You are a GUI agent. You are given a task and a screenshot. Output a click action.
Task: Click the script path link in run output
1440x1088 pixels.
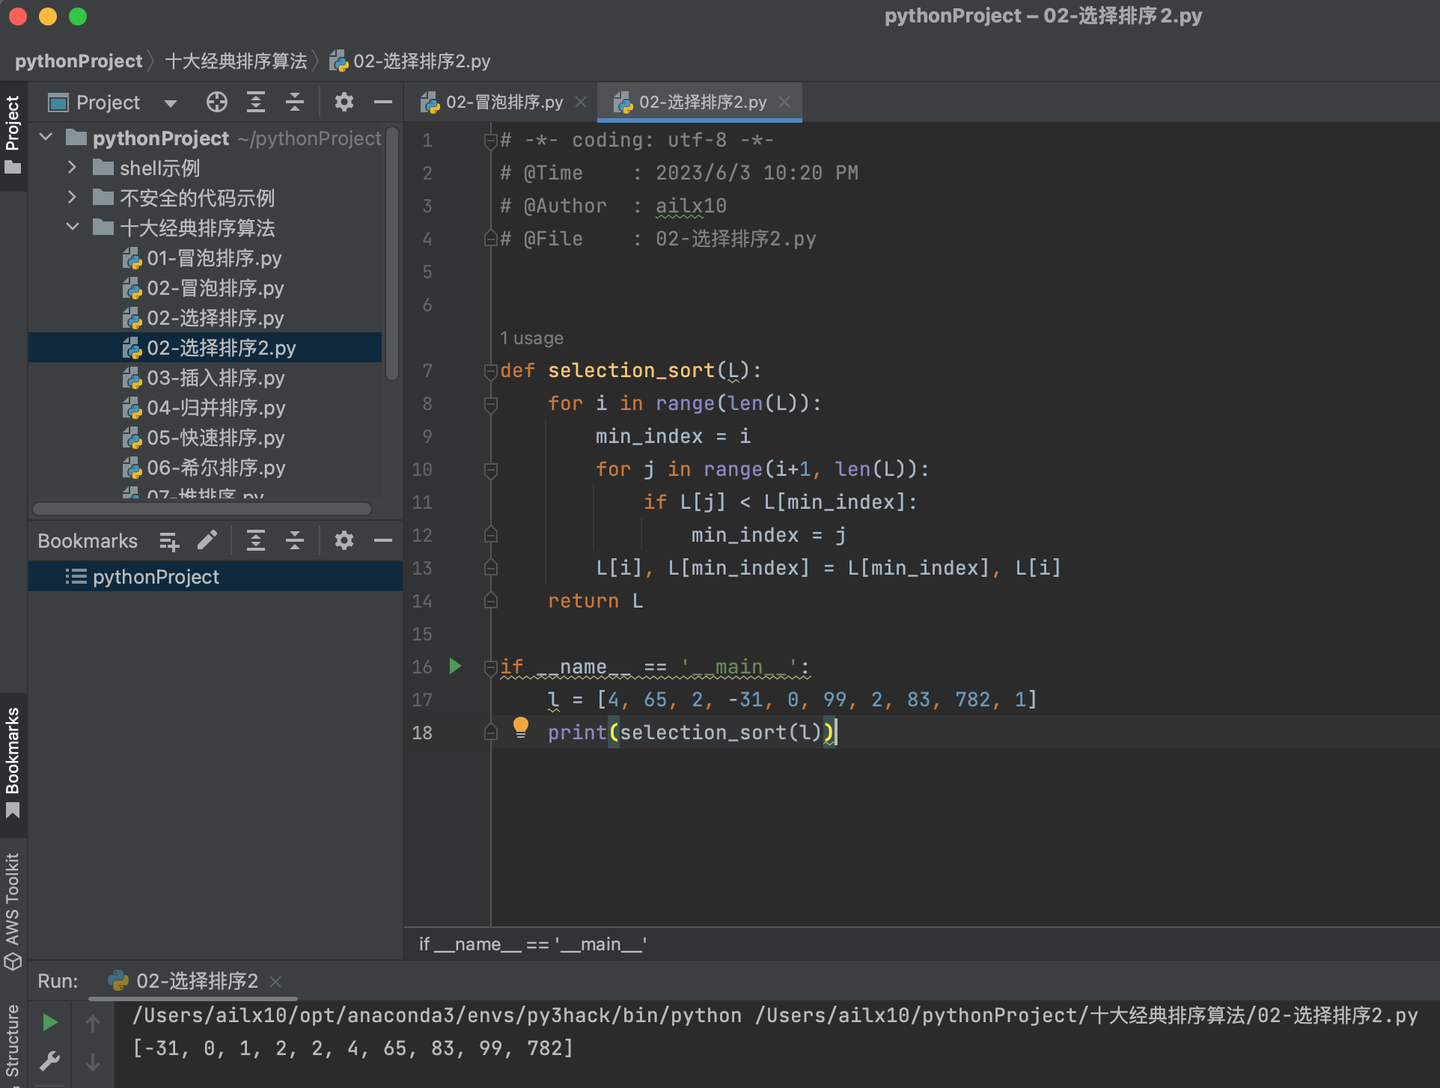pos(1087,1015)
